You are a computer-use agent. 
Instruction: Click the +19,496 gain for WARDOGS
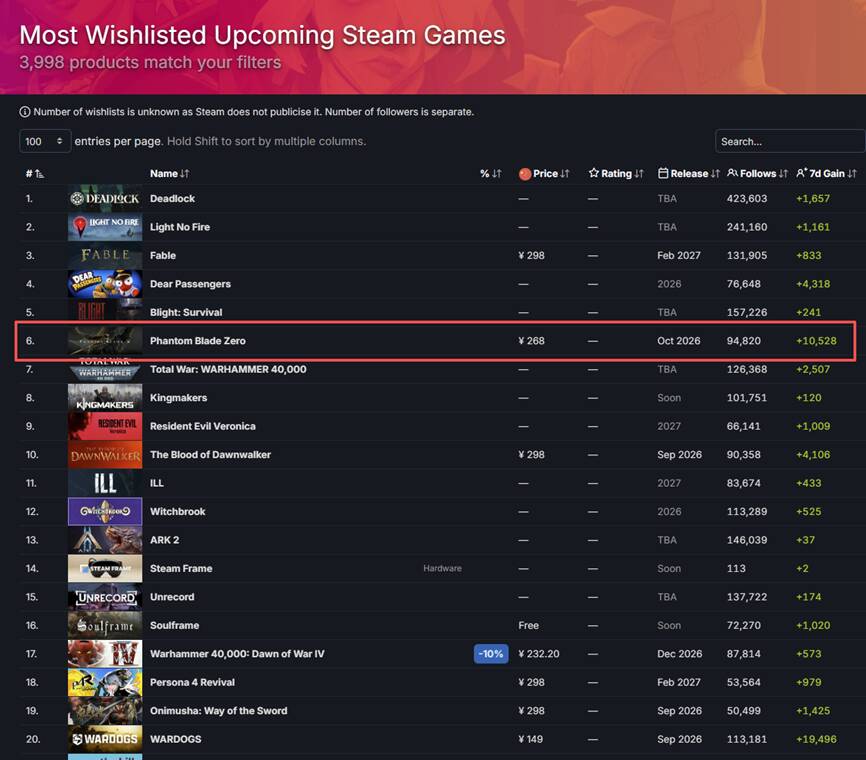(816, 739)
